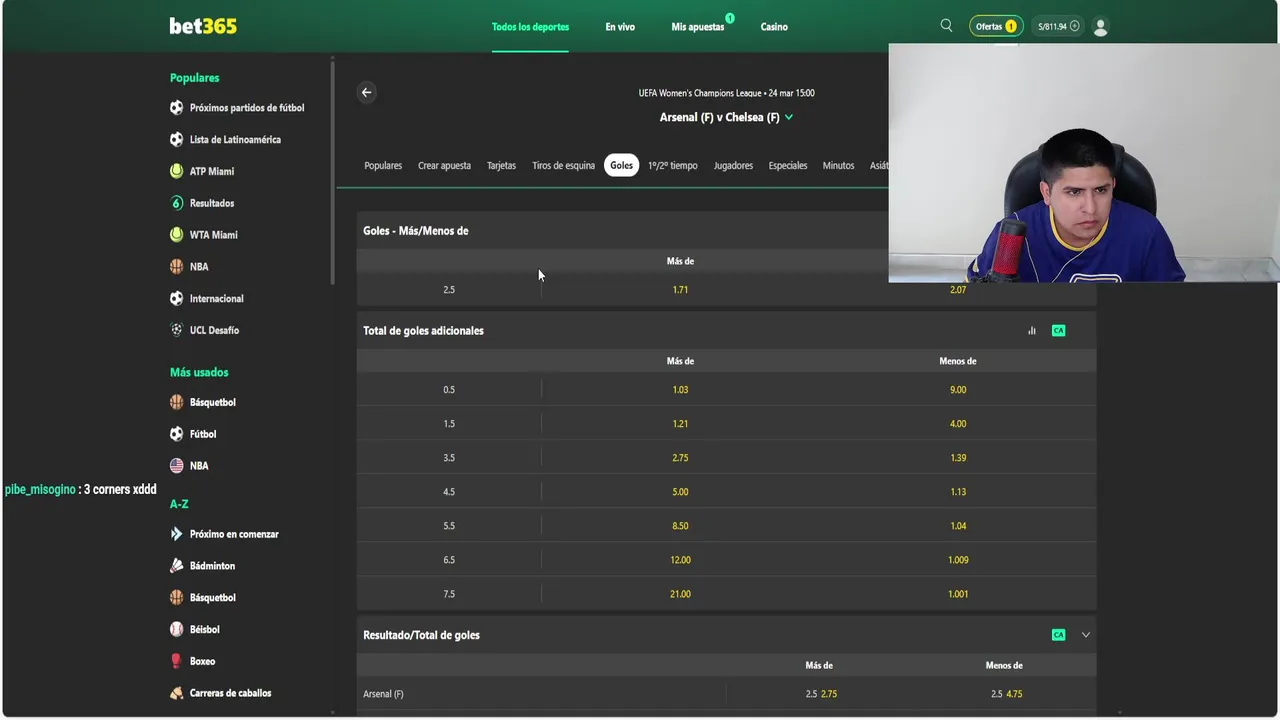Click the UCL Desafío icon
The width and height of the screenshot is (1280, 720).
point(177,330)
